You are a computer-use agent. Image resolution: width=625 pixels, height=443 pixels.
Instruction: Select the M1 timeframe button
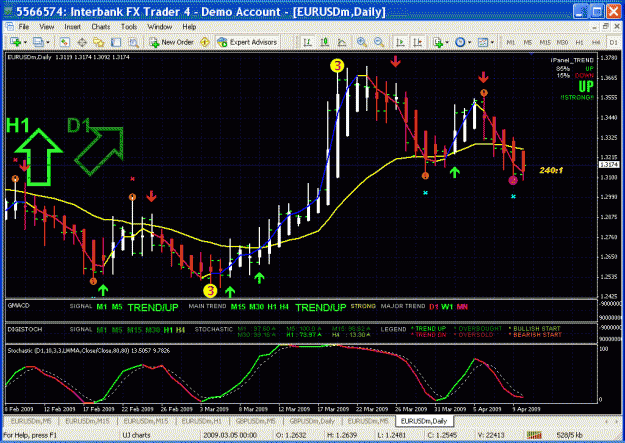(x=511, y=42)
